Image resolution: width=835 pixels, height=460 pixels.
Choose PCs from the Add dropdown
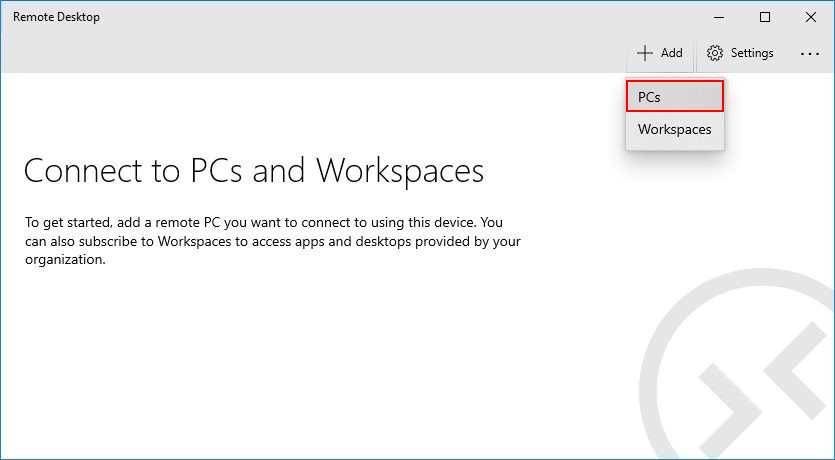coord(675,96)
